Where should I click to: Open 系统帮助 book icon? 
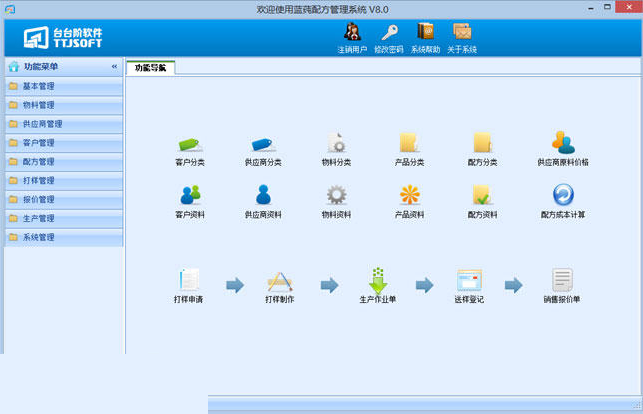coord(425,32)
